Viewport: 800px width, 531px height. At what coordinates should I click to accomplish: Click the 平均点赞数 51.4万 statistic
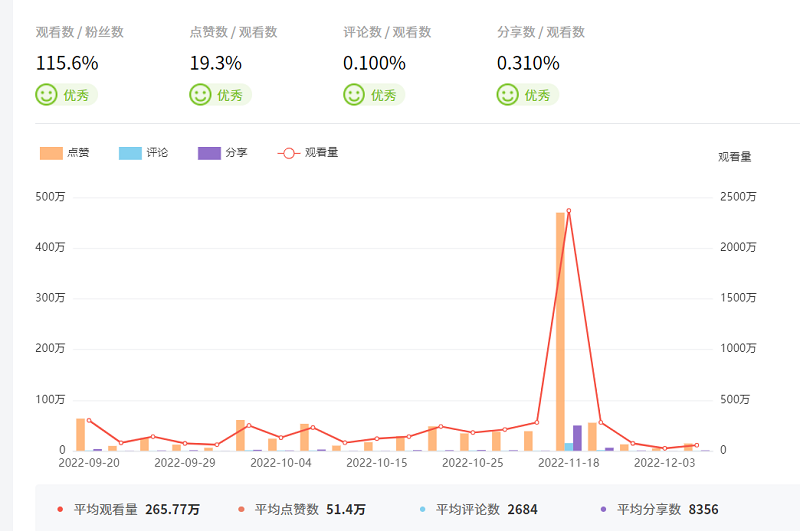310,509
